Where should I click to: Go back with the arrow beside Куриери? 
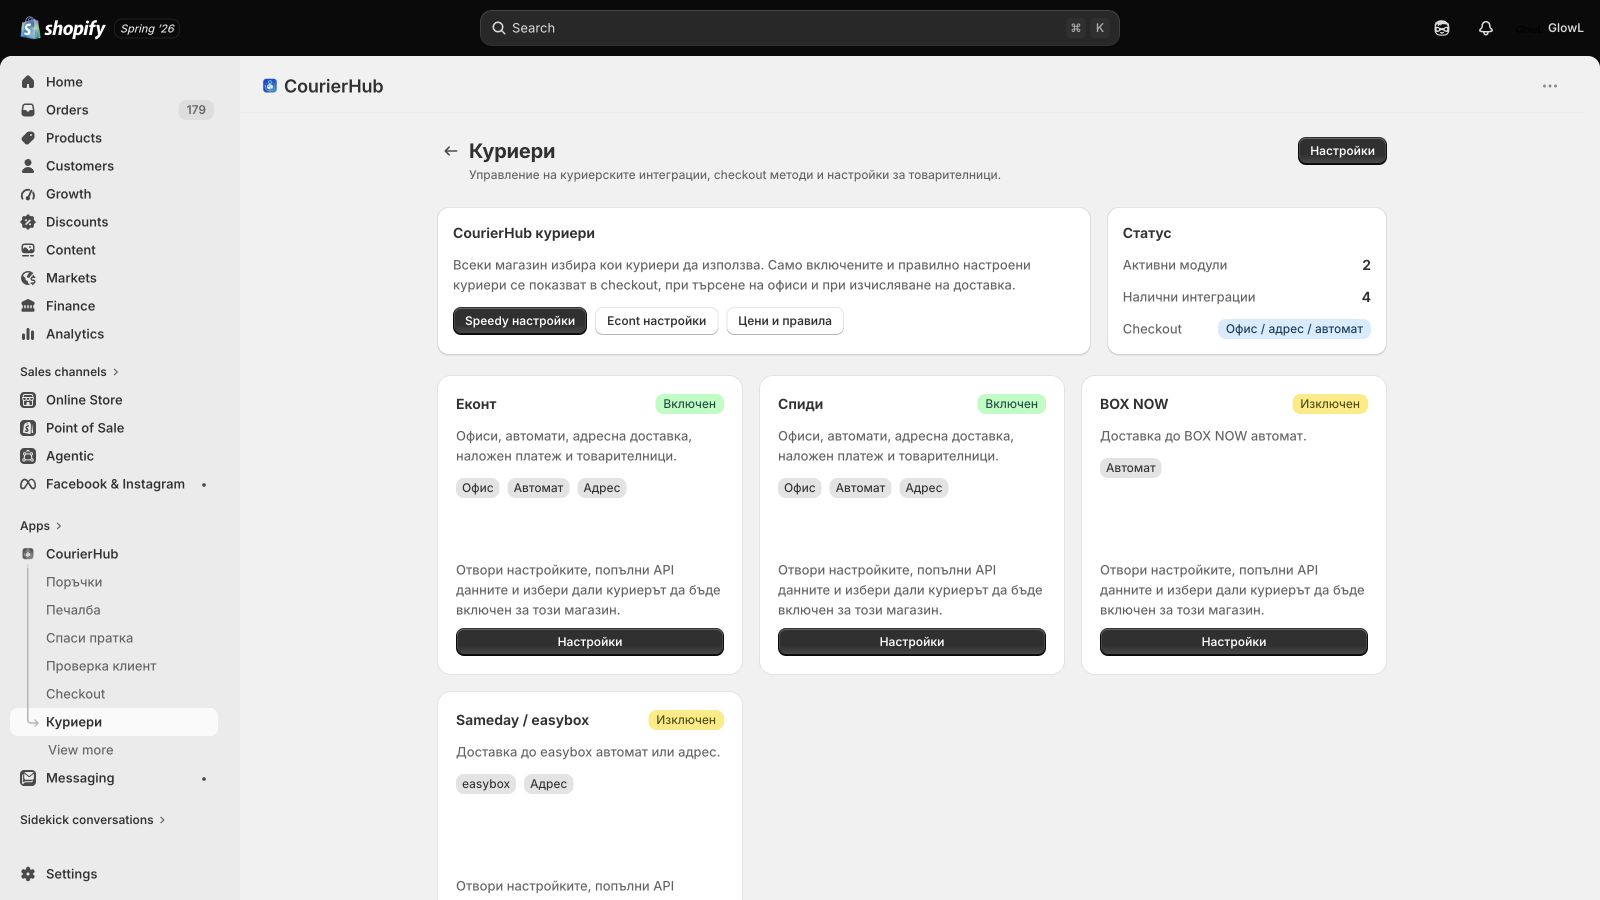click(451, 151)
